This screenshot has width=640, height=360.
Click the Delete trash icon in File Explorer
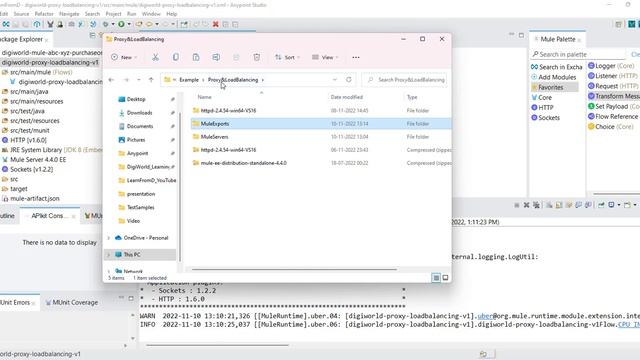pyautogui.click(x=256, y=57)
